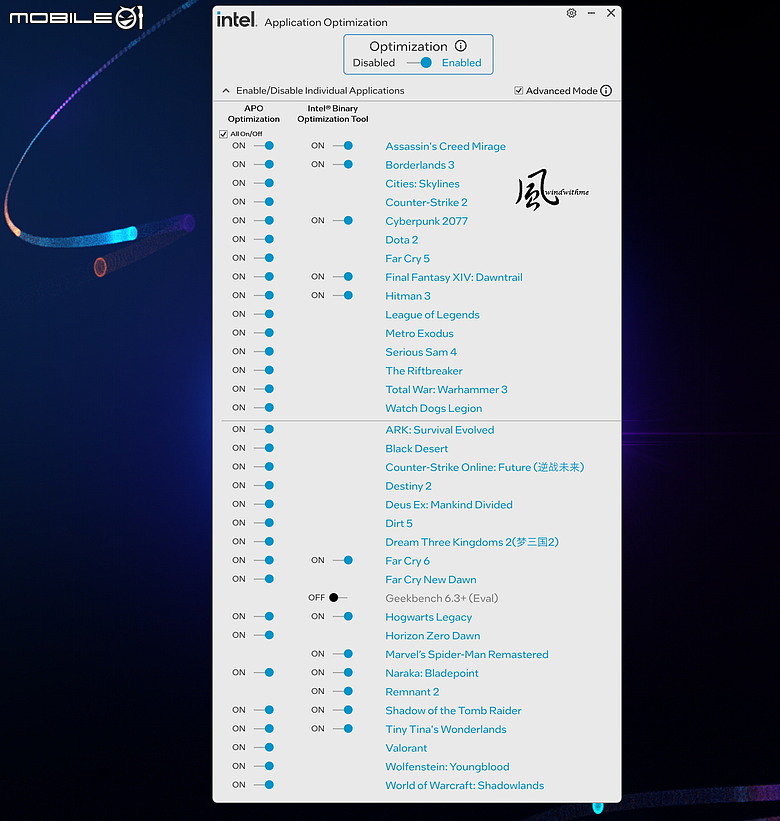Uncheck the All On/Off checkbox
The height and width of the screenshot is (821, 780).
click(x=224, y=134)
